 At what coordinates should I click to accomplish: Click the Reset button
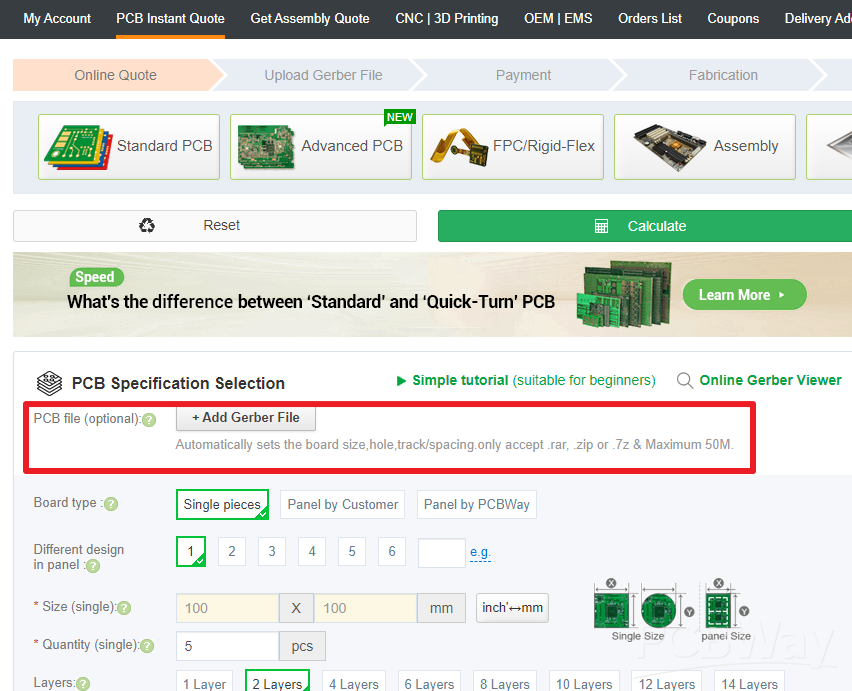click(215, 226)
